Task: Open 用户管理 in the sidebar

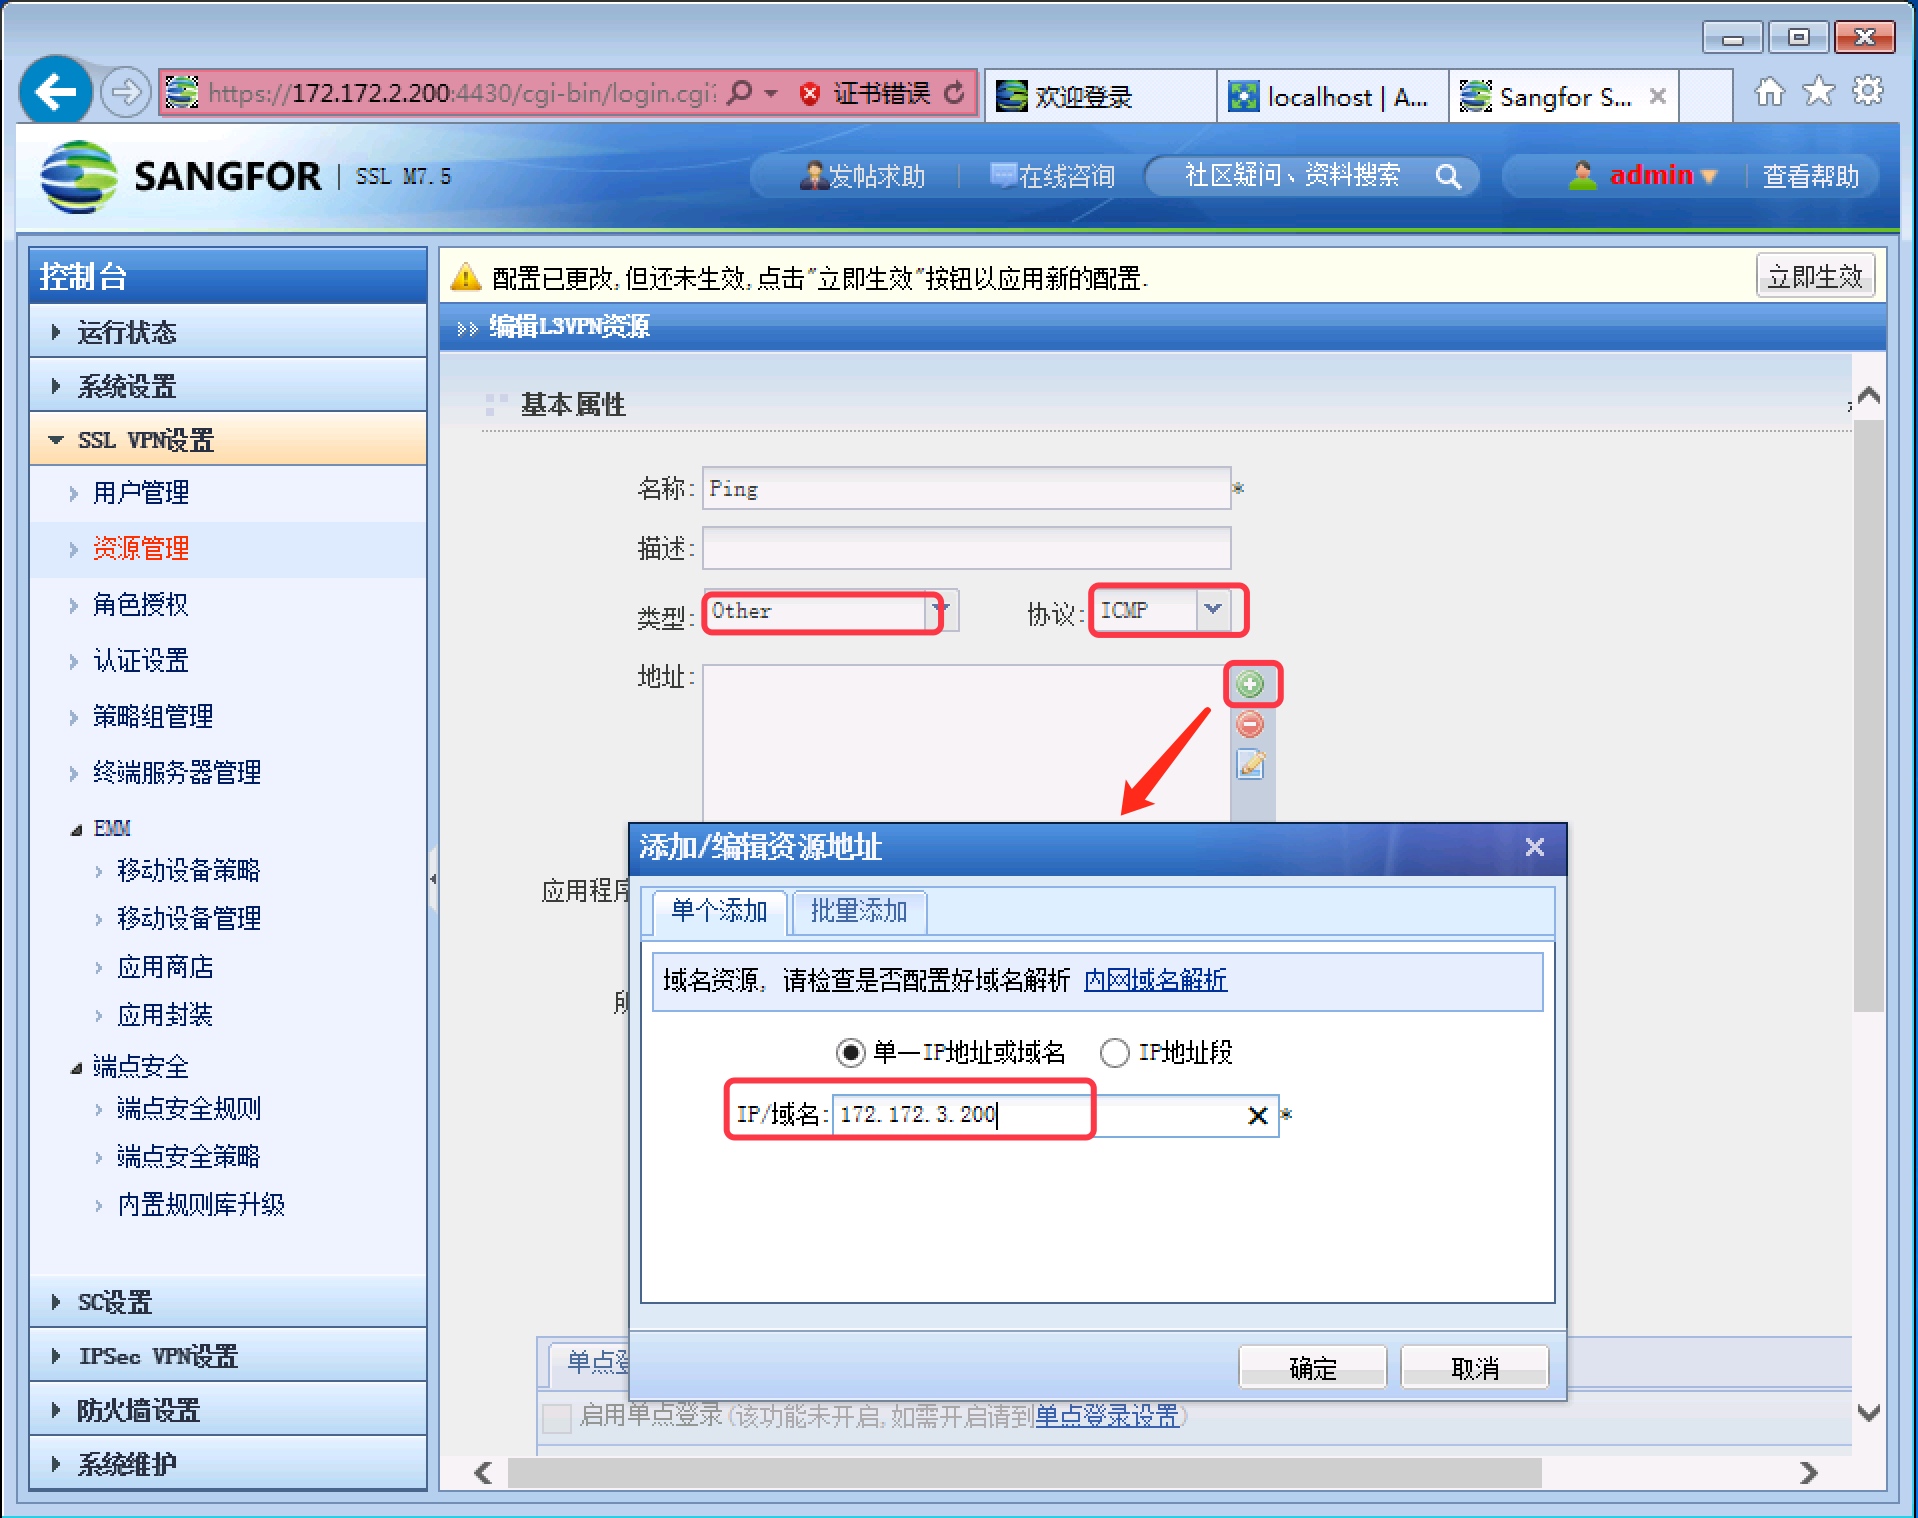Action: coord(141,492)
